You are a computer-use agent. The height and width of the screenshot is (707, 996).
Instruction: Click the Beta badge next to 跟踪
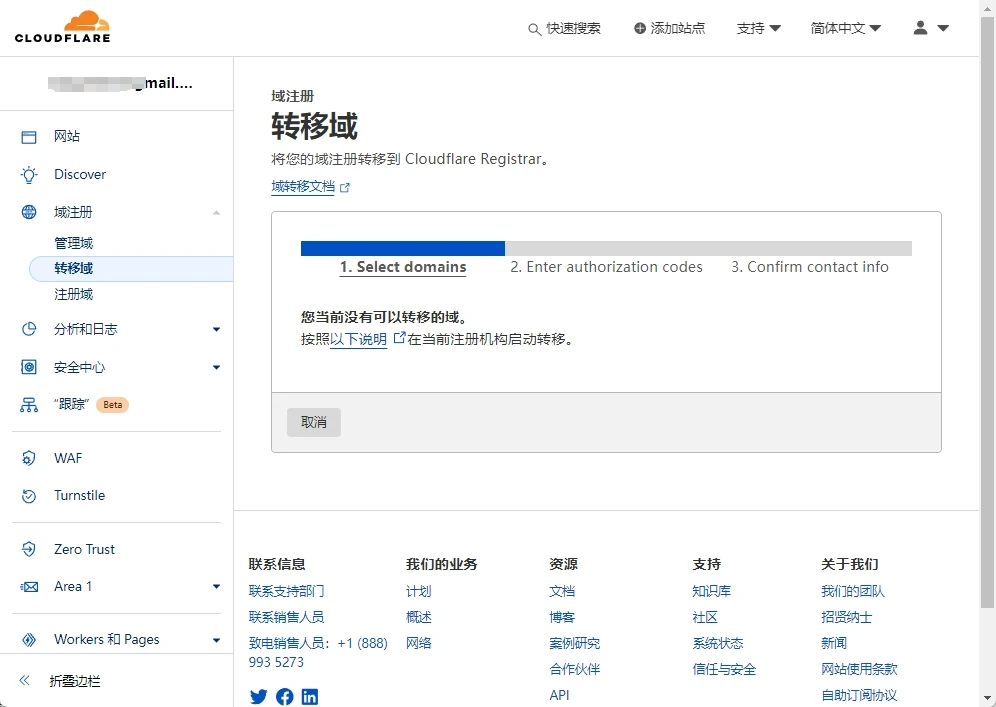[x=112, y=405]
